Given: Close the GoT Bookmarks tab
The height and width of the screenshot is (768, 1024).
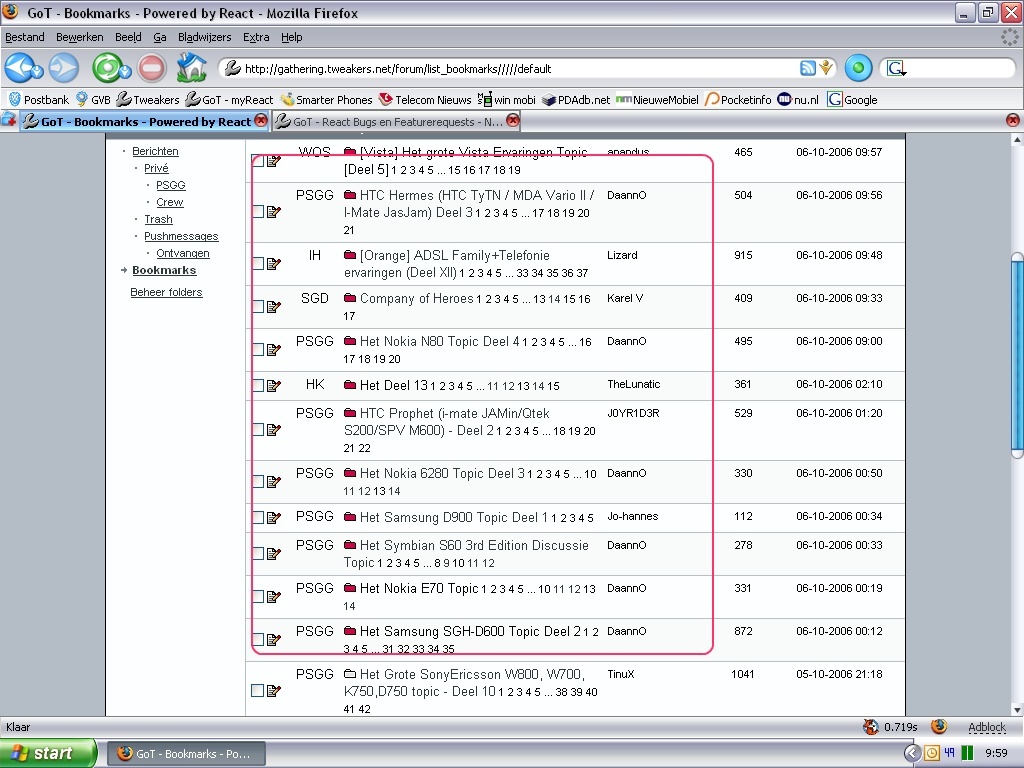Looking at the screenshot, I should (261, 120).
